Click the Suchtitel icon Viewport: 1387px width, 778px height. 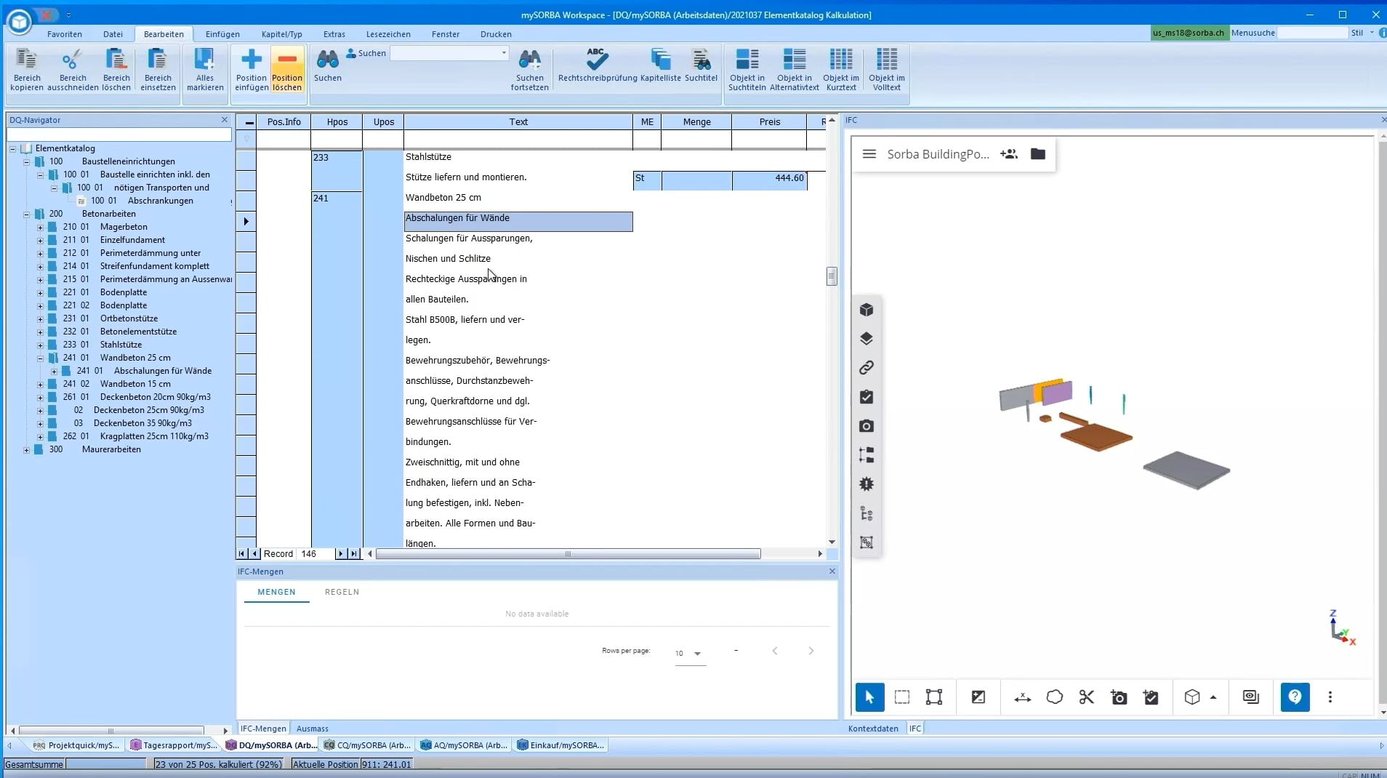click(701, 59)
